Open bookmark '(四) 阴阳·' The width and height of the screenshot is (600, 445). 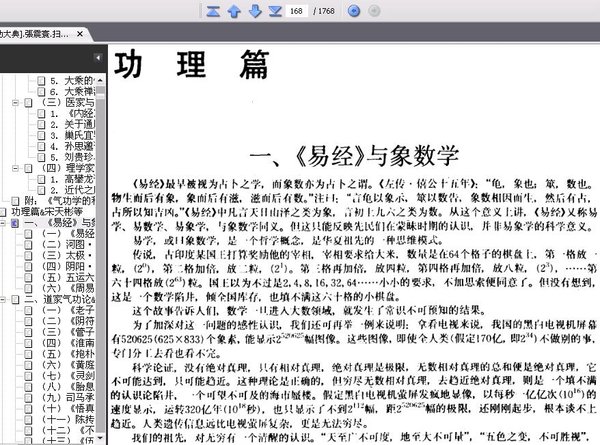click(x=67, y=266)
